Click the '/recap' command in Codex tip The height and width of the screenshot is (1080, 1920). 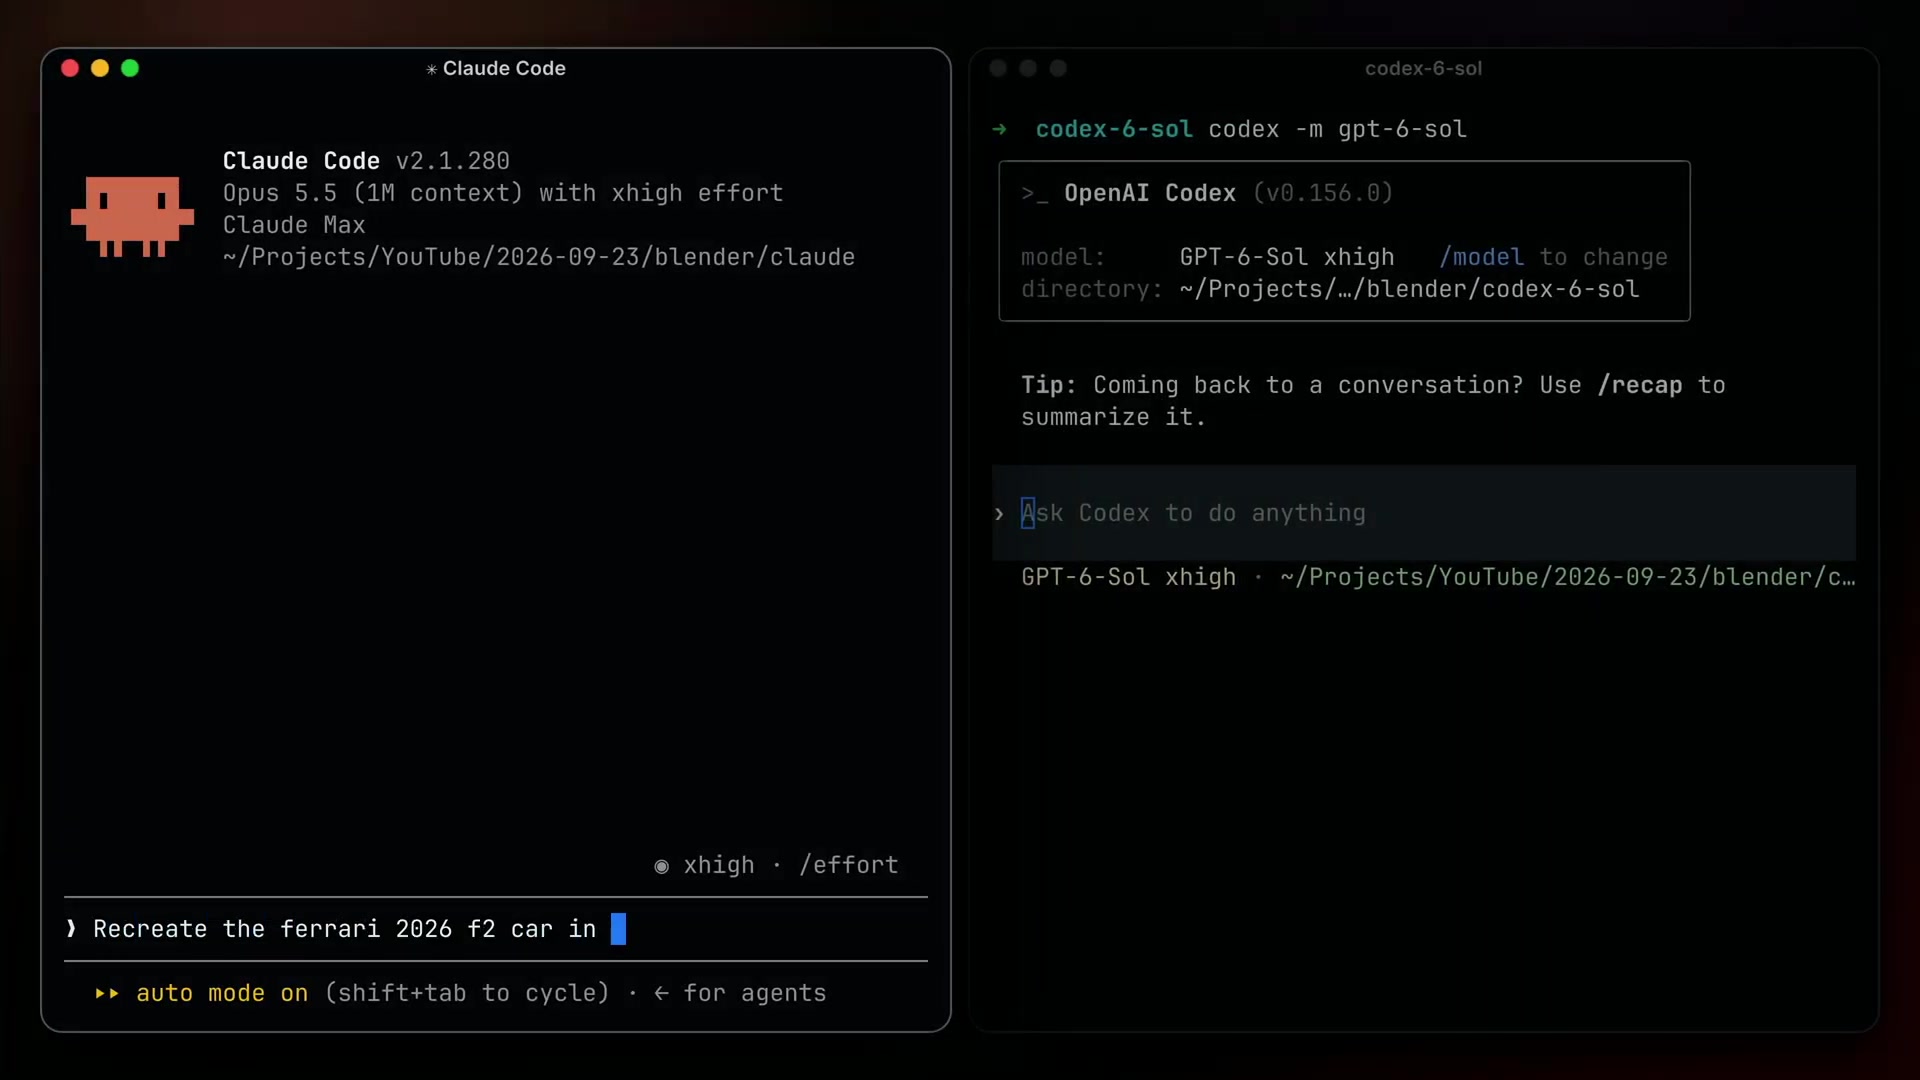1640,385
